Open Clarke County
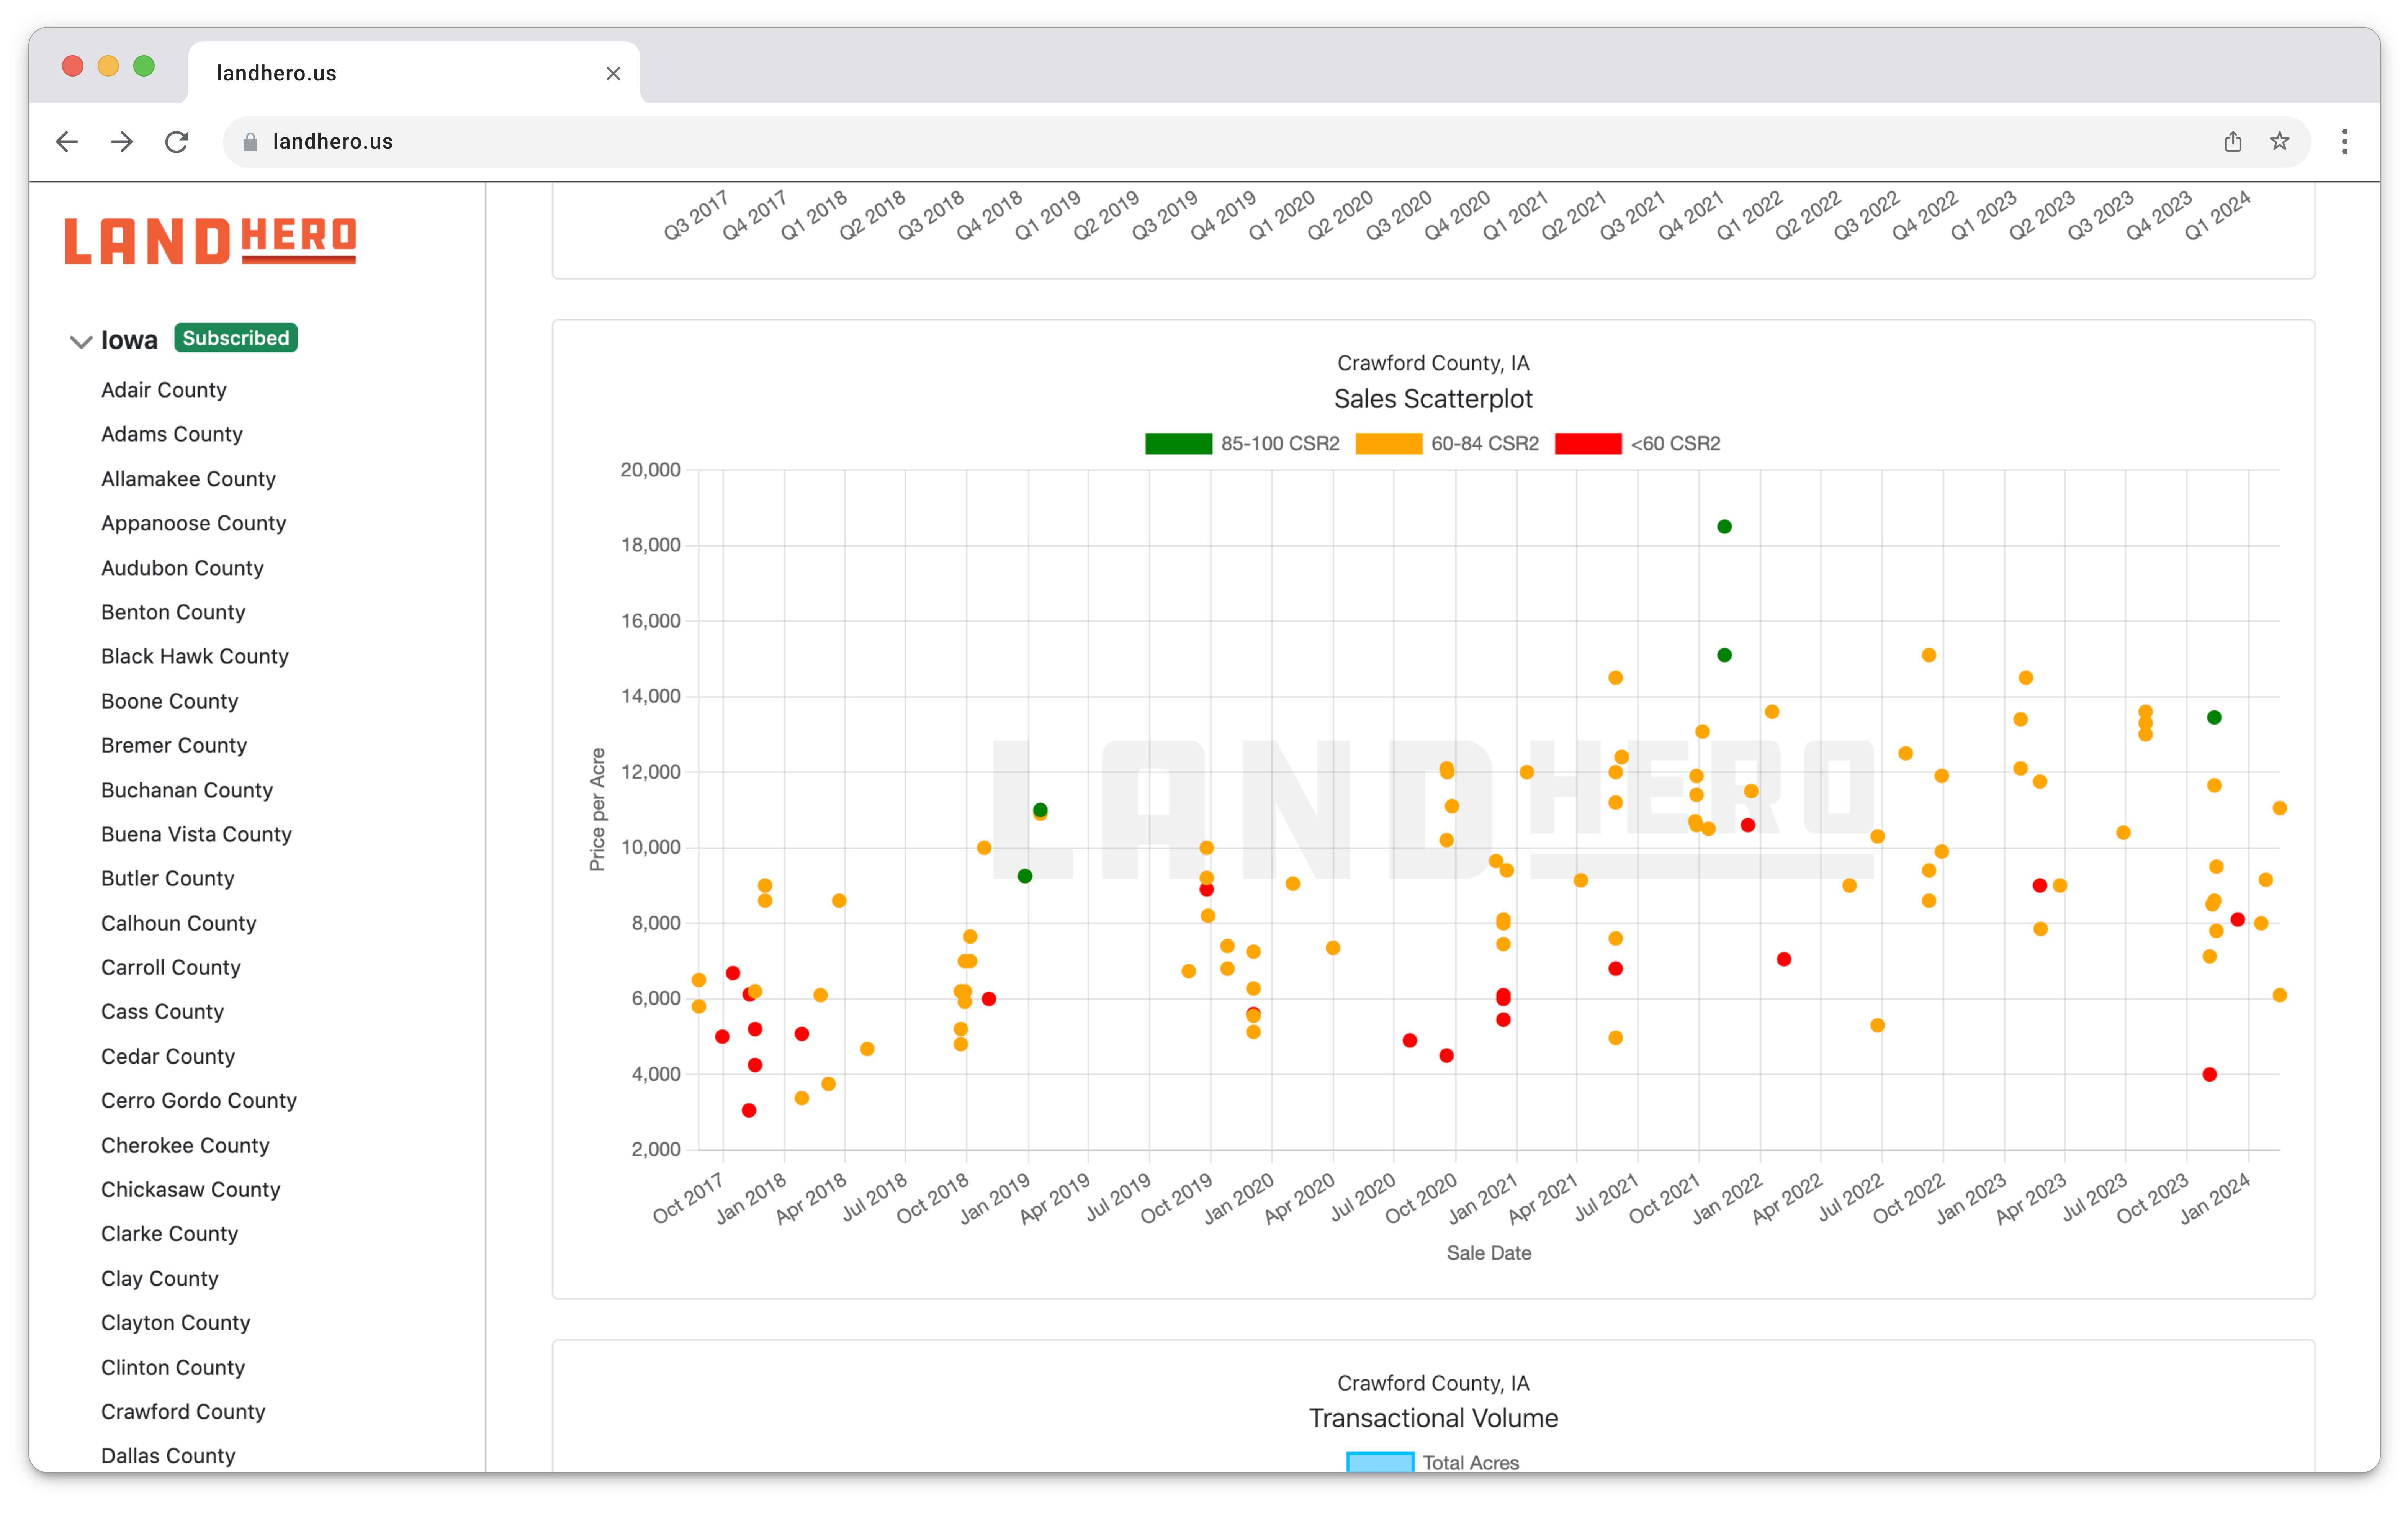 (x=170, y=1233)
